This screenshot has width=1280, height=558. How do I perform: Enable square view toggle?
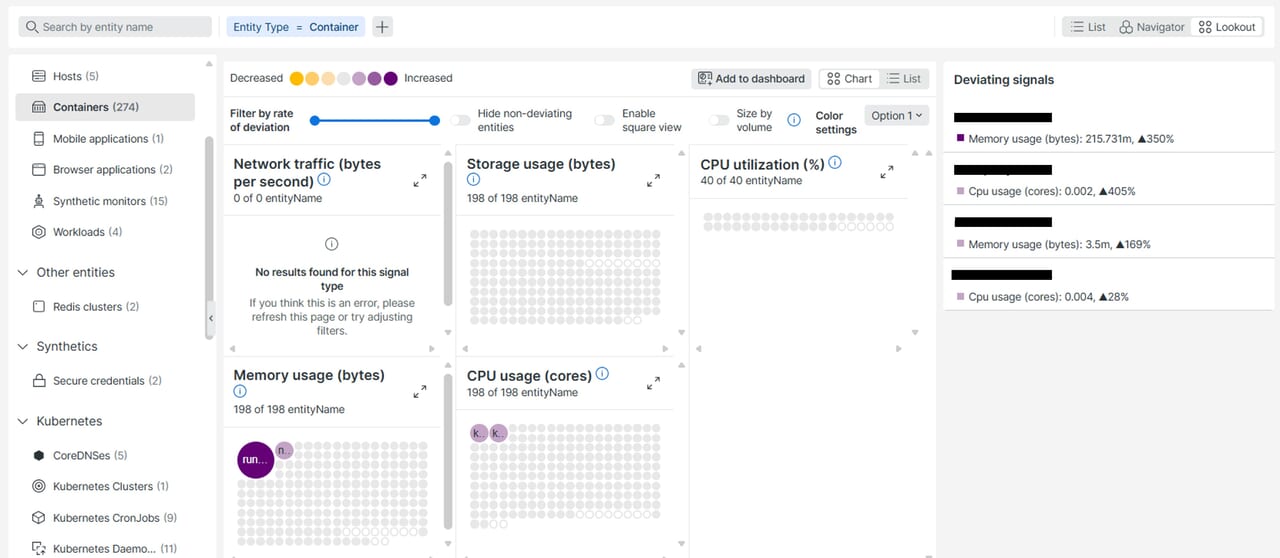[x=604, y=120]
